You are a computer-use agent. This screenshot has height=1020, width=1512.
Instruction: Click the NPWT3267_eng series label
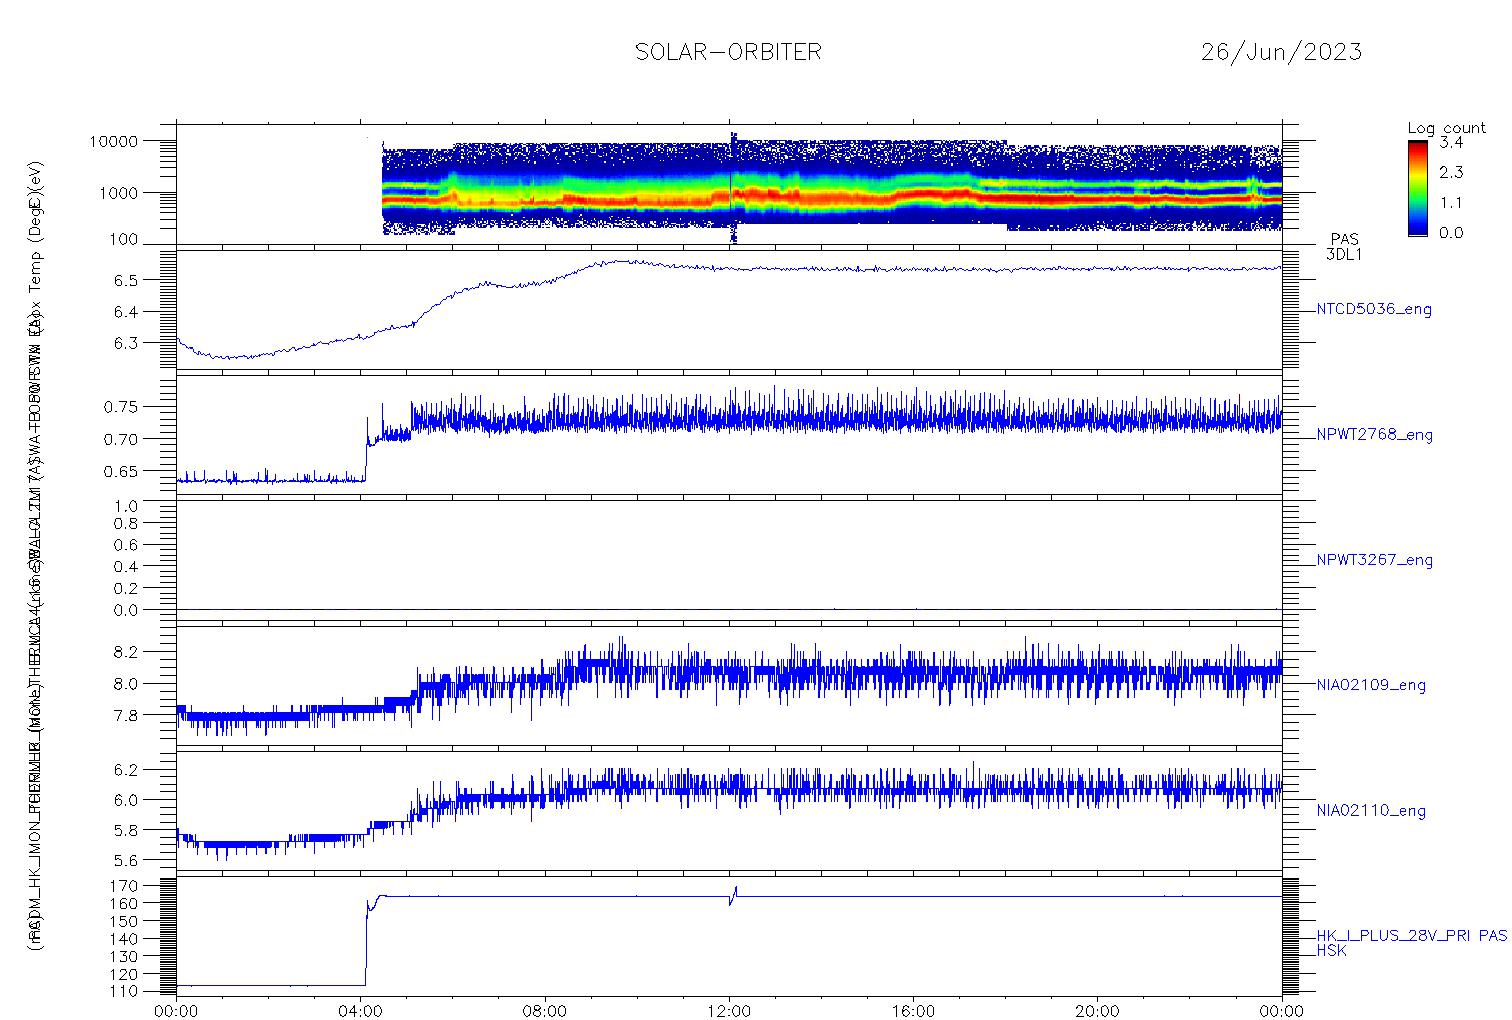coord(1375,560)
